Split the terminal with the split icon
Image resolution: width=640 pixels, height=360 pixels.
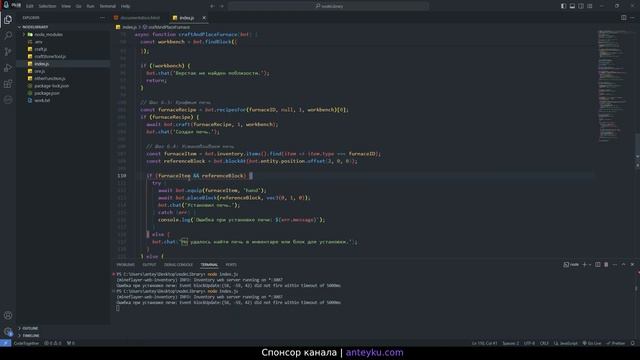[598, 264]
